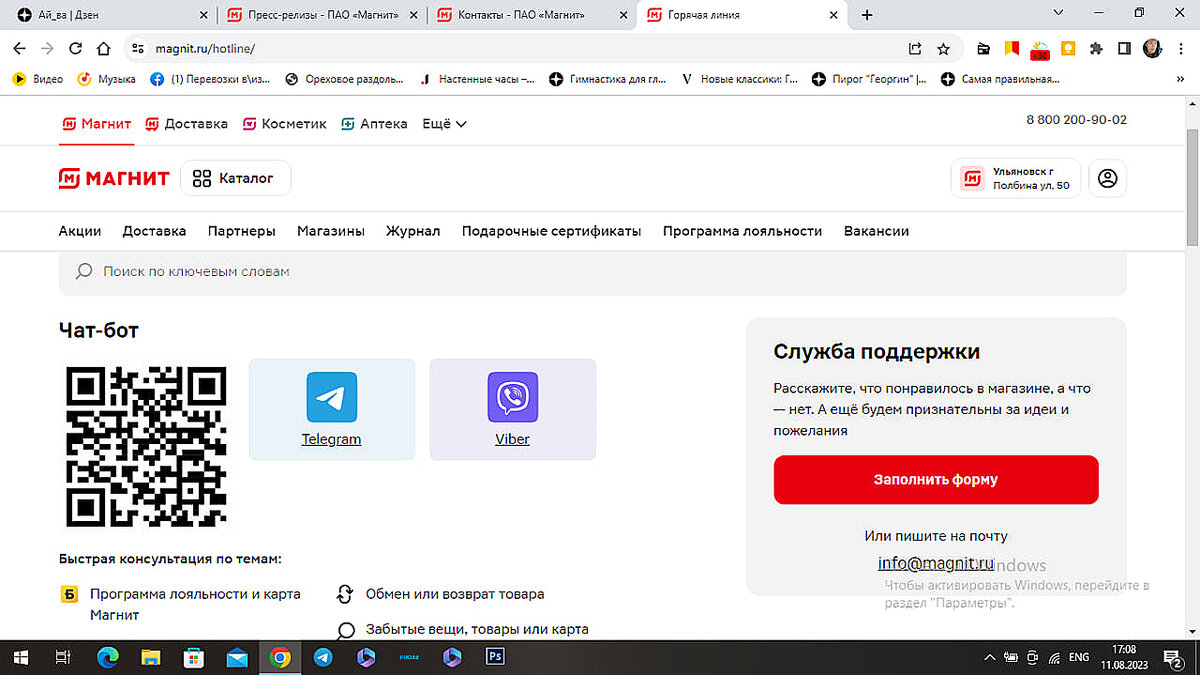Click the Каталог grid button
This screenshot has width=1200, height=675.
coord(235,178)
